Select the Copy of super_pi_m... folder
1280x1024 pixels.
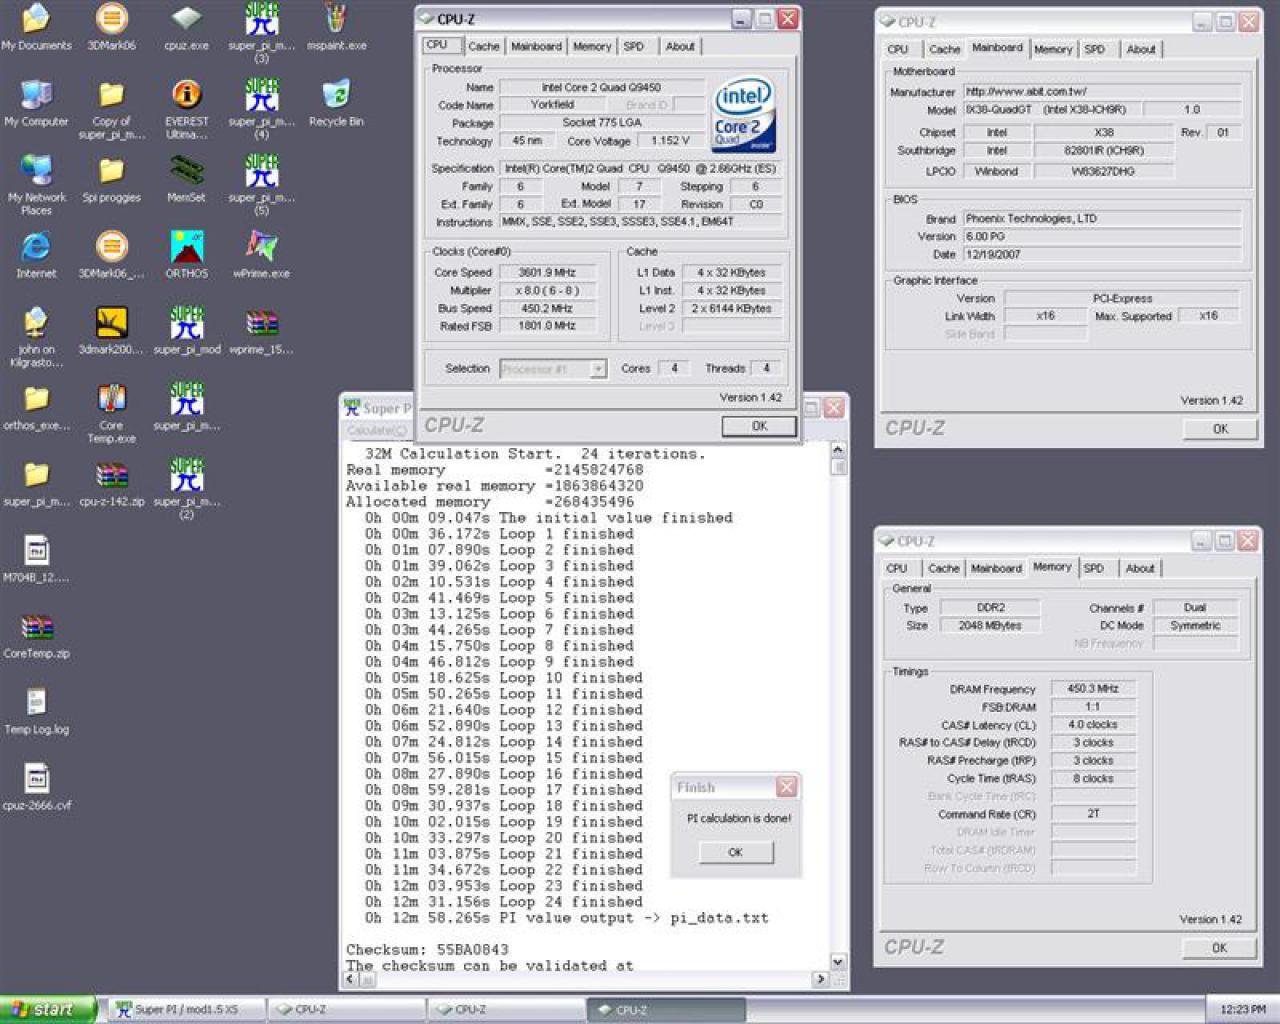[111, 110]
